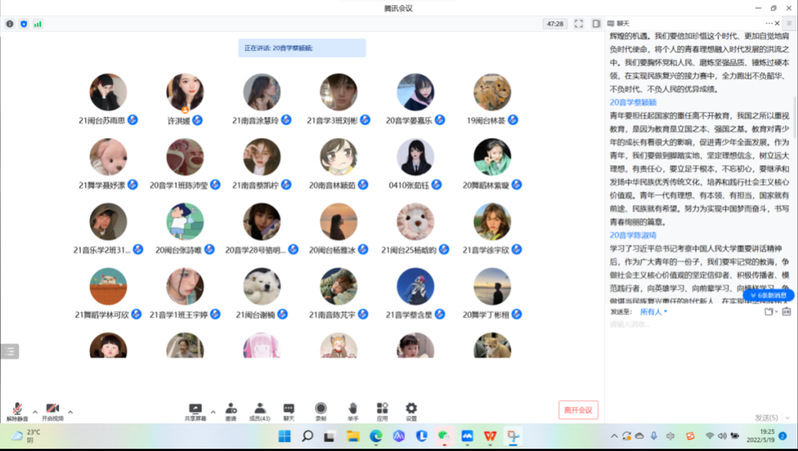Open the 所有人 recipient dropdown in chat
The image size is (798, 451).
[653, 311]
